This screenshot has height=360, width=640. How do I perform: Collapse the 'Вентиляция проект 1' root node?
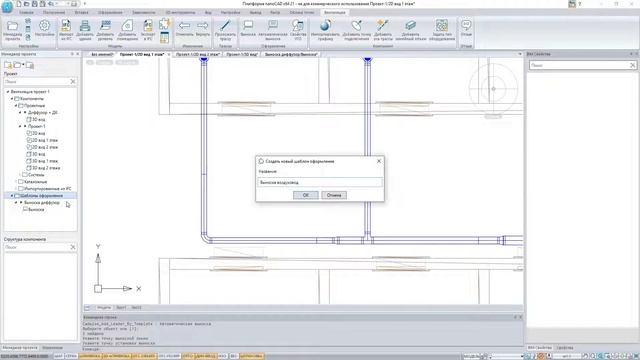coord(8,92)
